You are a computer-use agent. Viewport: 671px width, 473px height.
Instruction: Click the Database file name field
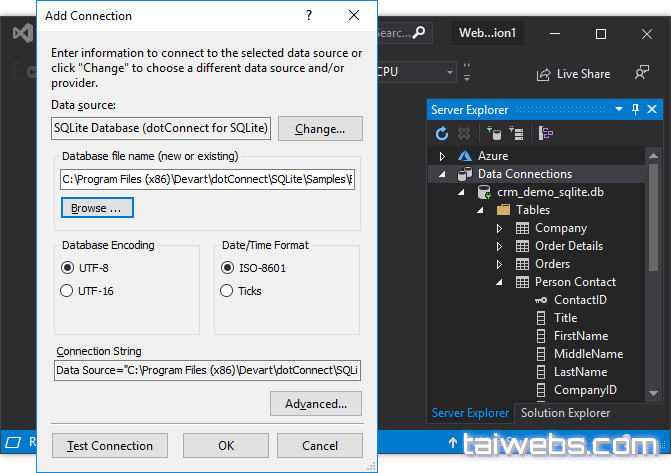click(x=207, y=180)
